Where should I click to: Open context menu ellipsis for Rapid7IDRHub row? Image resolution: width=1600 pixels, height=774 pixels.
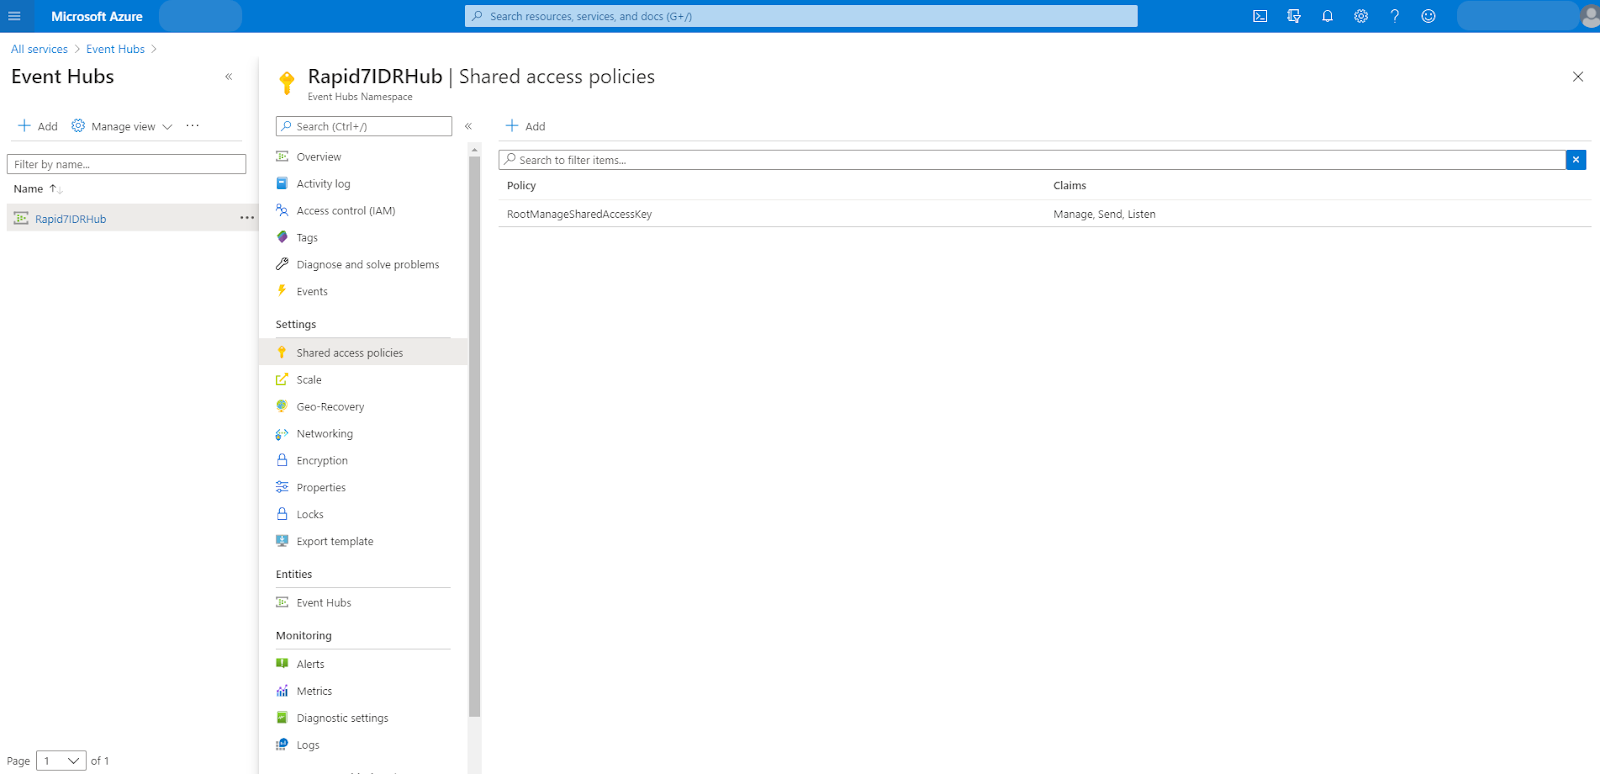click(247, 218)
